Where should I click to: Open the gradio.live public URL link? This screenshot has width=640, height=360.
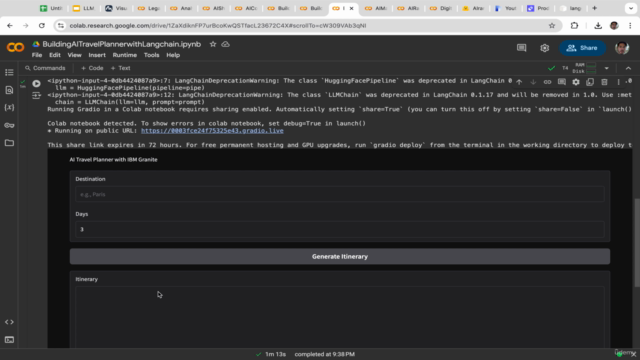point(212,131)
